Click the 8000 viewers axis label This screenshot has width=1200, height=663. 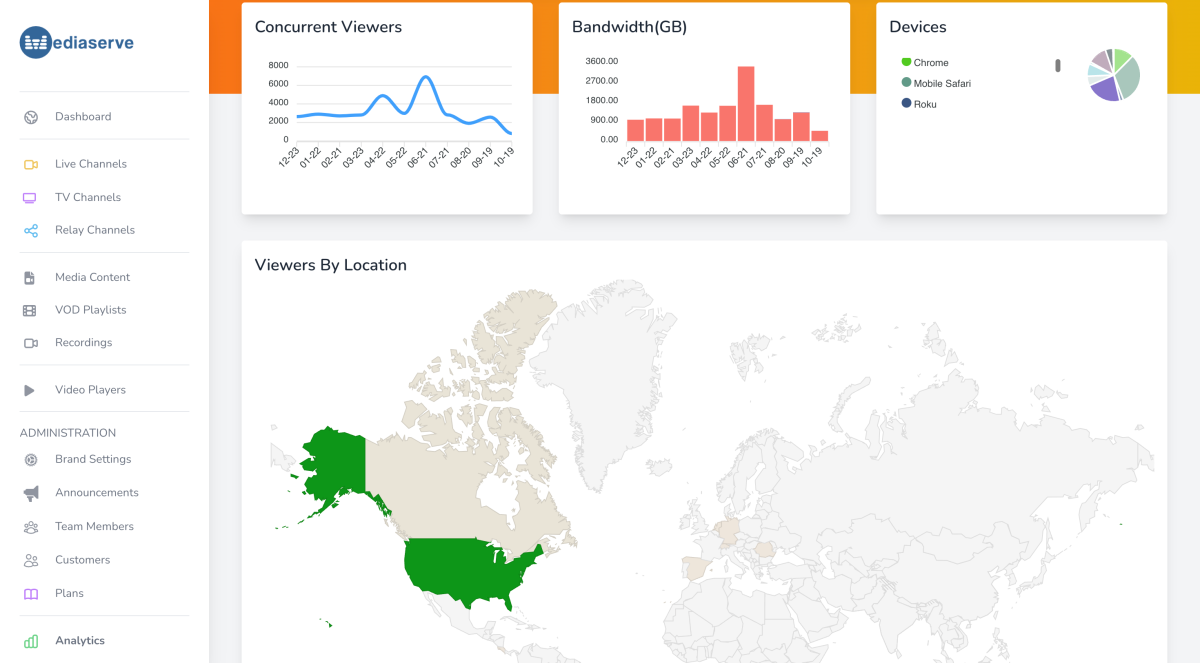click(279, 66)
